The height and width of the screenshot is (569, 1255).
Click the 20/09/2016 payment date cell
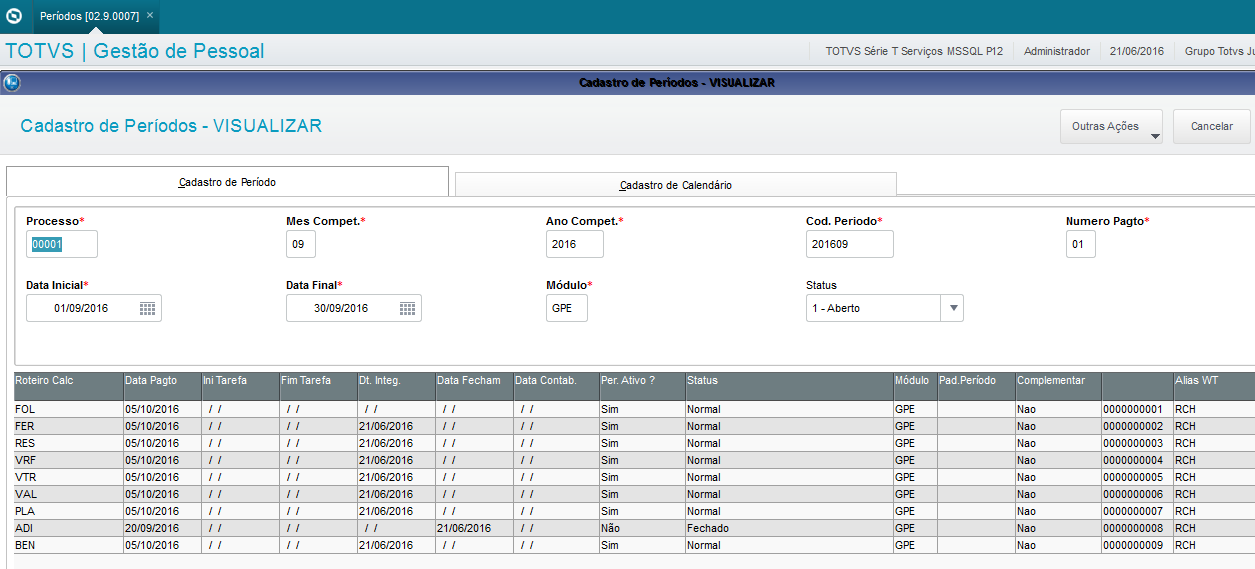[161, 528]
